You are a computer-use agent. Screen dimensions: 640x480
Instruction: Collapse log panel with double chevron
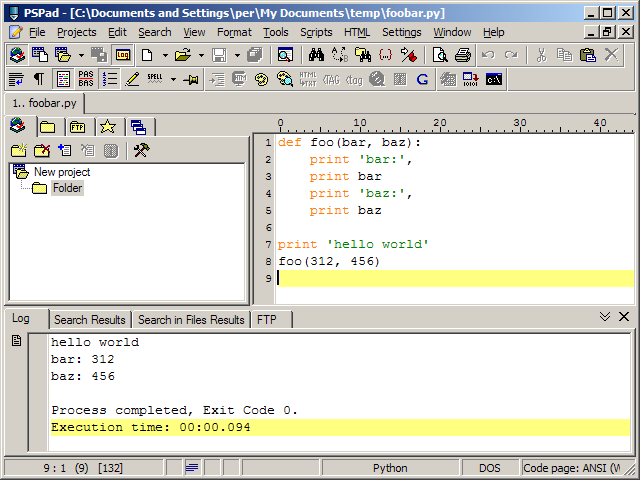click(x=605, y=316)
